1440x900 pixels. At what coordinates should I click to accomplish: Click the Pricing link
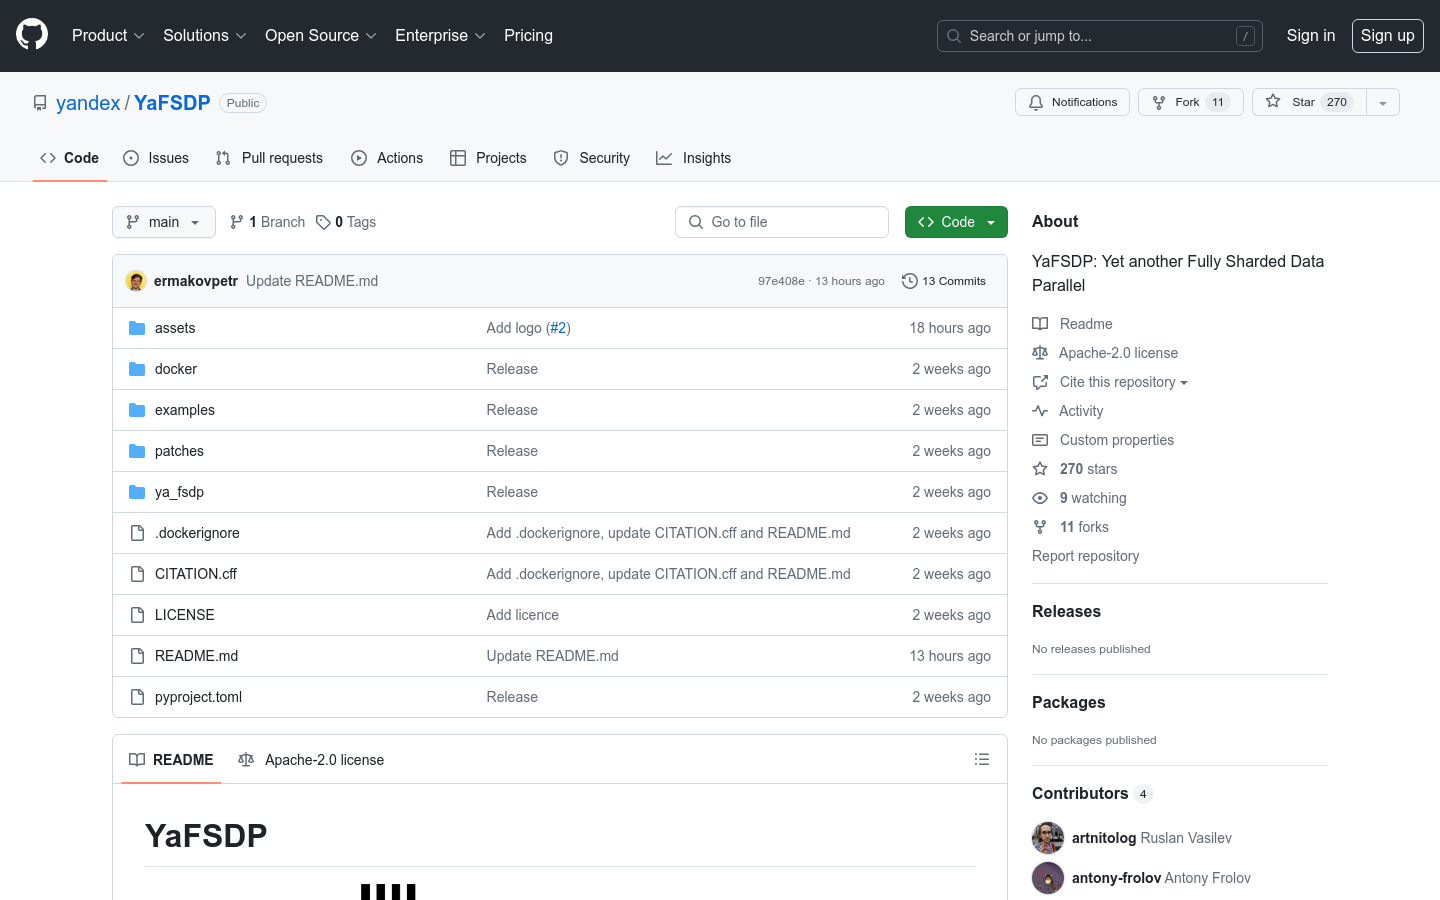(528, 35)
